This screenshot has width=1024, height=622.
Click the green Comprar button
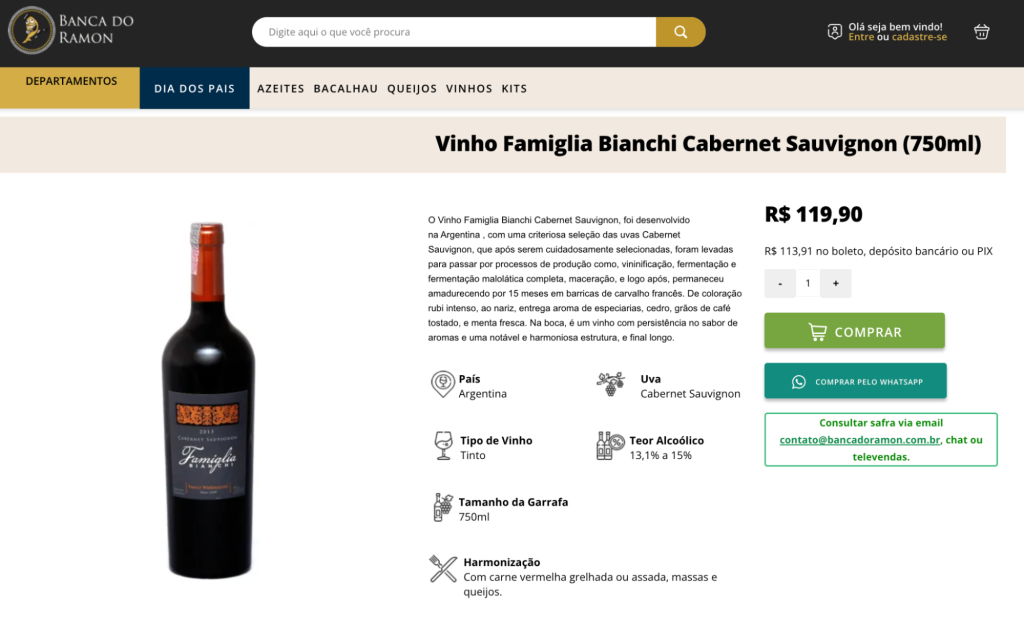click(x=854, y=331)
